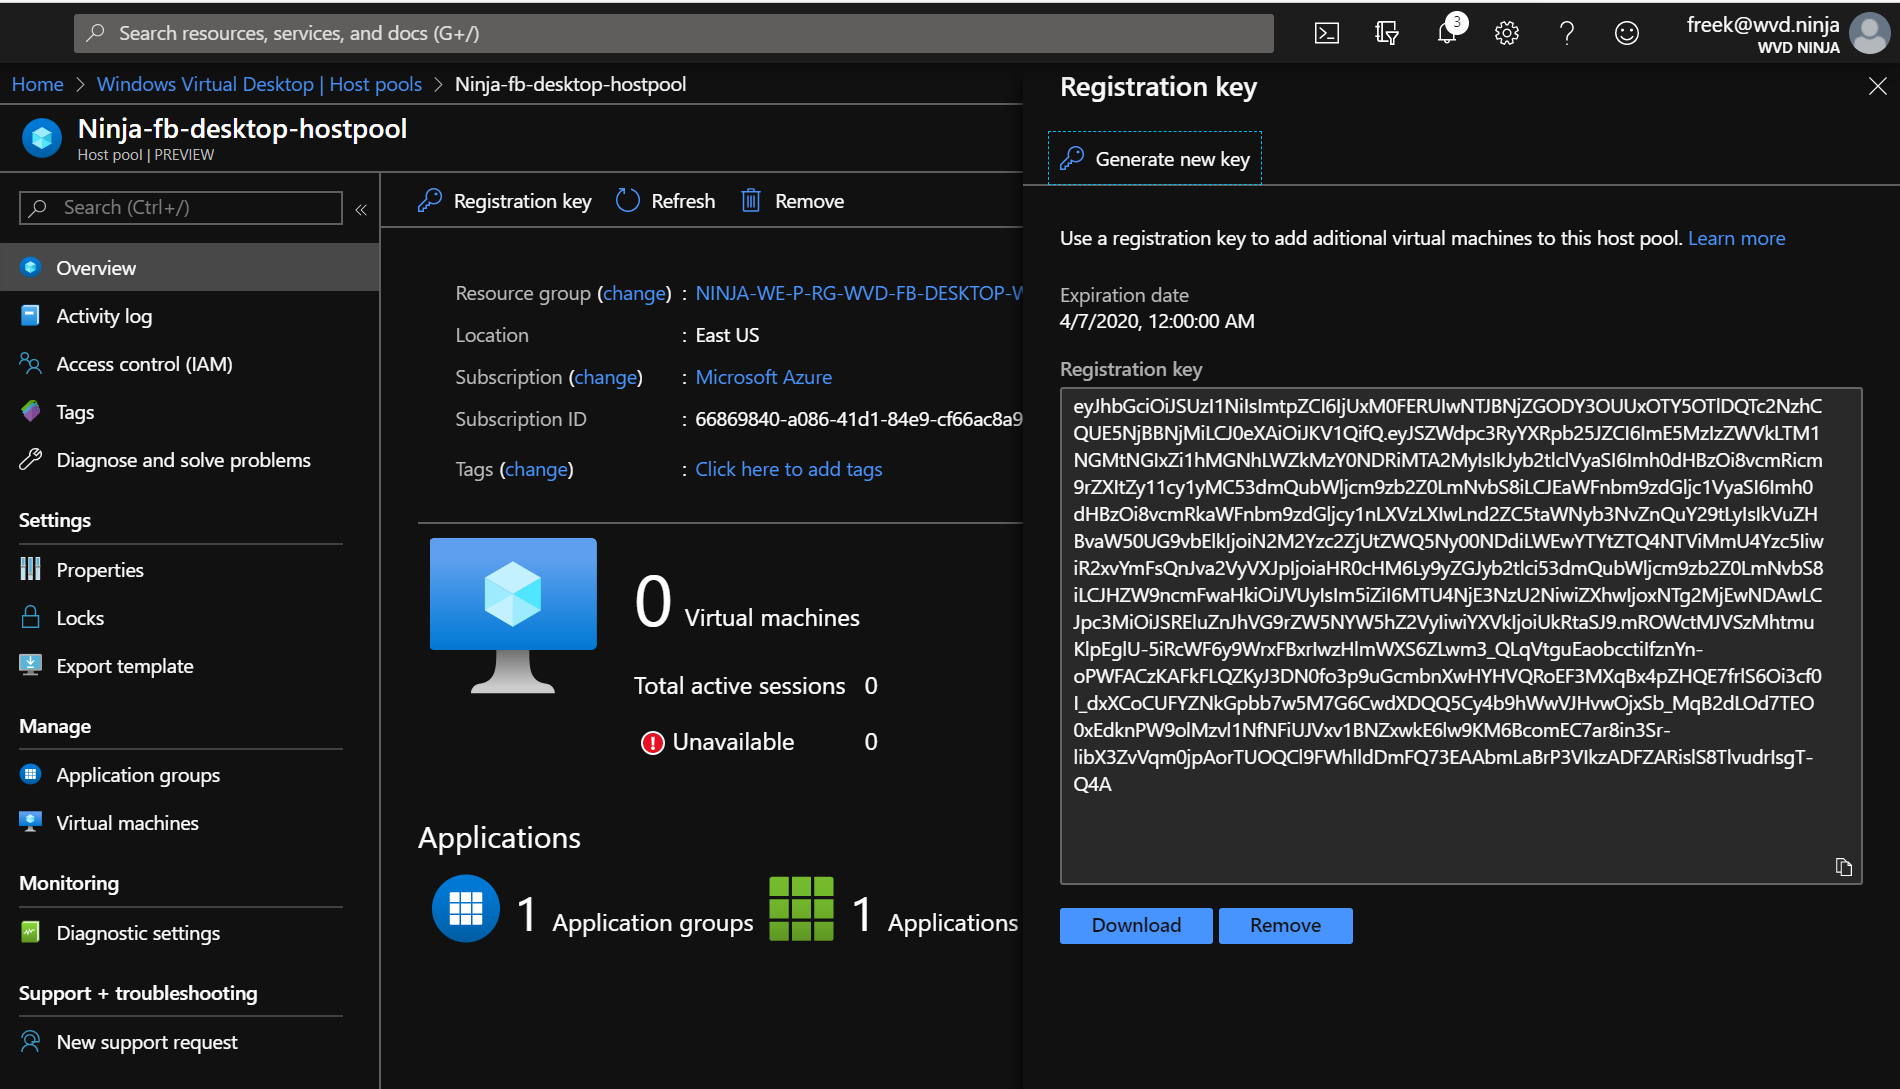Click the red Unavailable warning icon
This screenshot has height=1089, width=1900.
tap(652, 743)
